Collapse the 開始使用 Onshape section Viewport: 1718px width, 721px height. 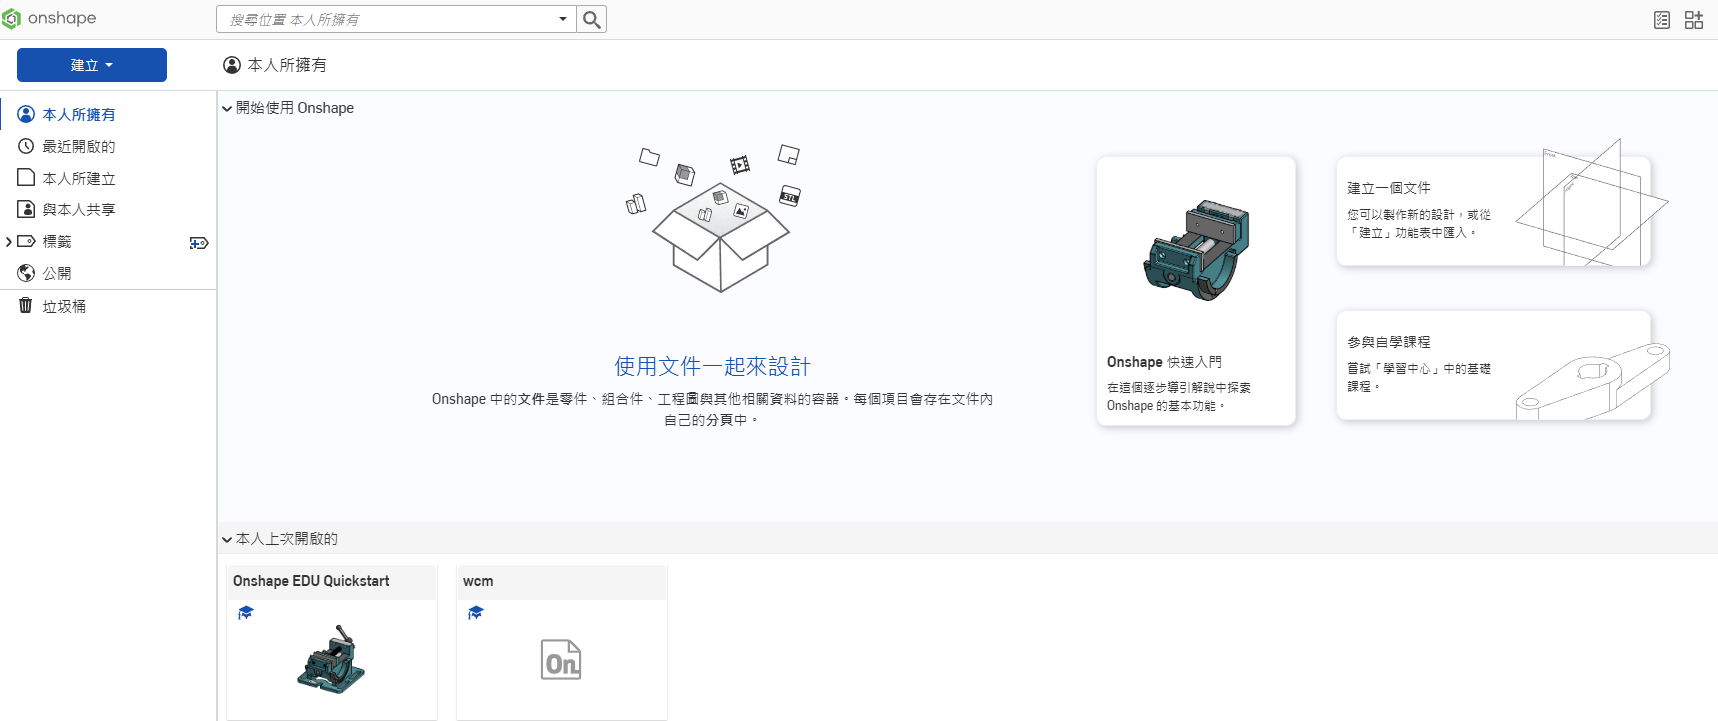227,108
